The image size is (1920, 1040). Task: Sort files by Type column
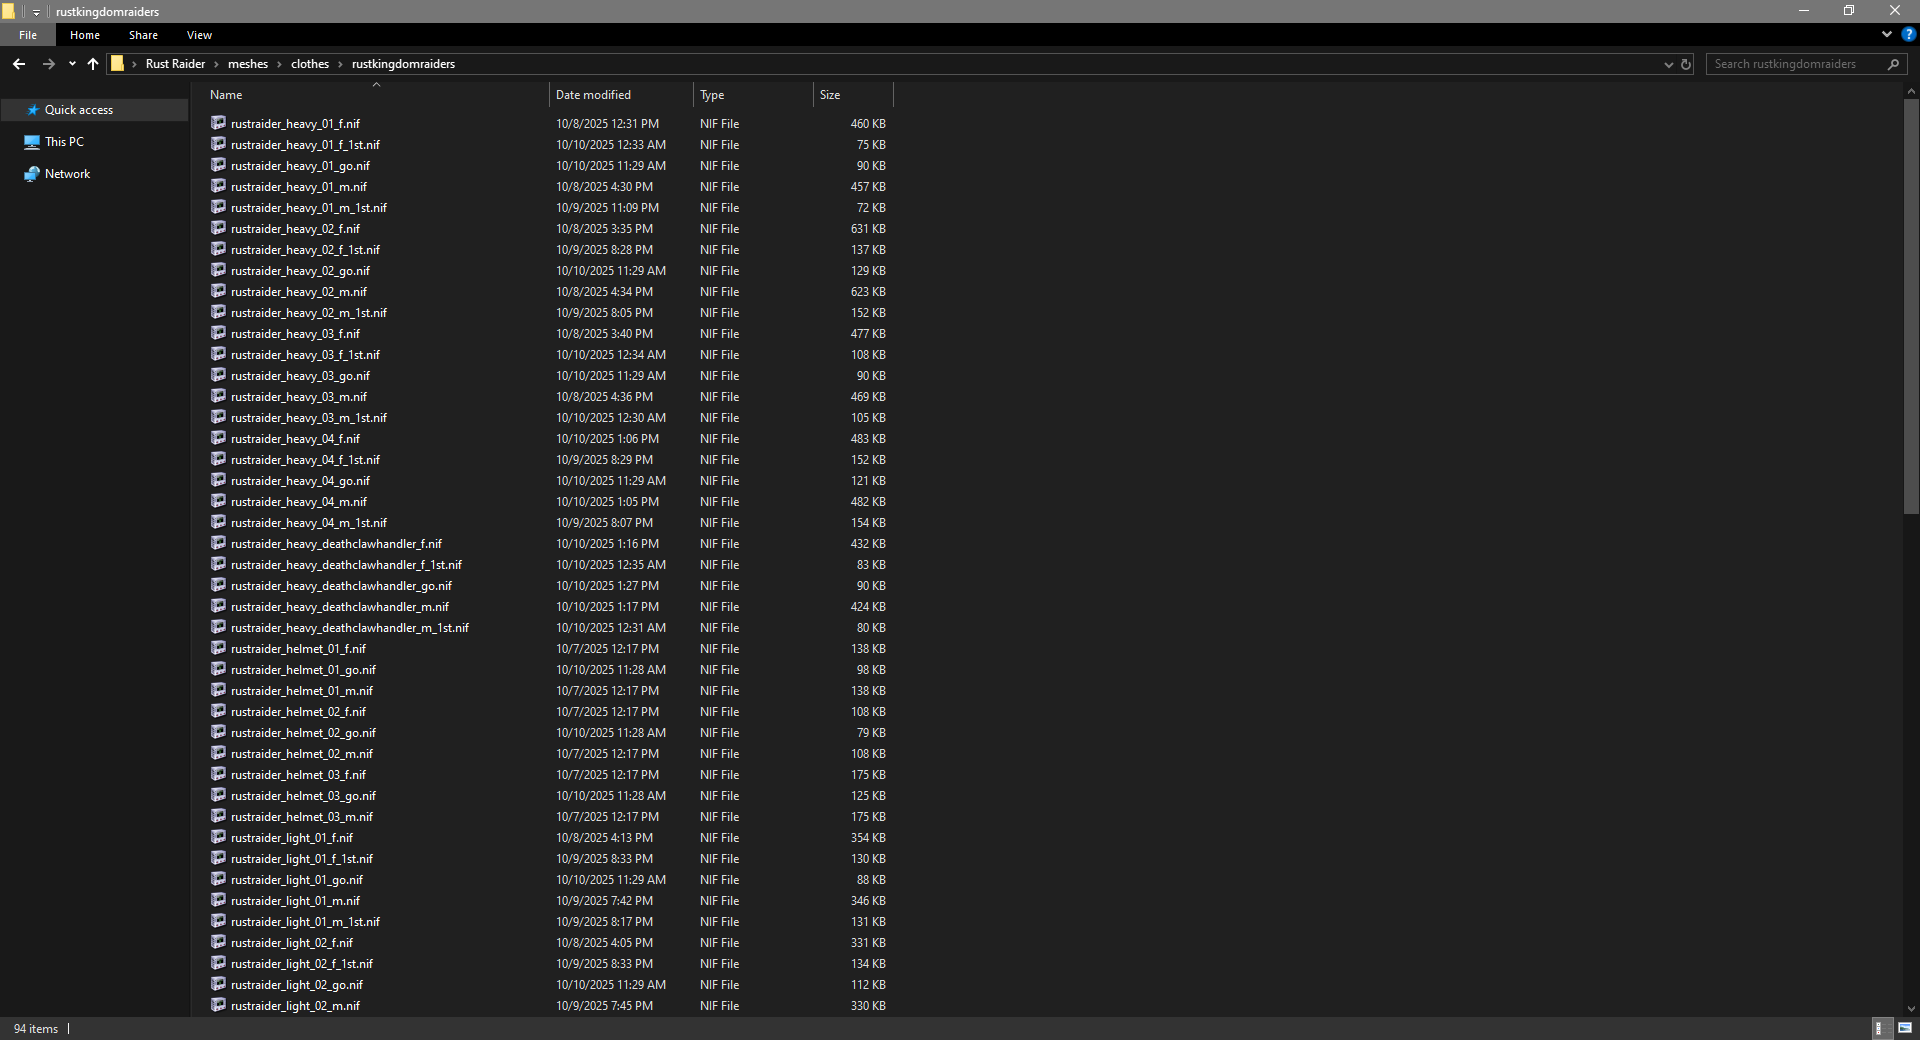coord(753,95)
